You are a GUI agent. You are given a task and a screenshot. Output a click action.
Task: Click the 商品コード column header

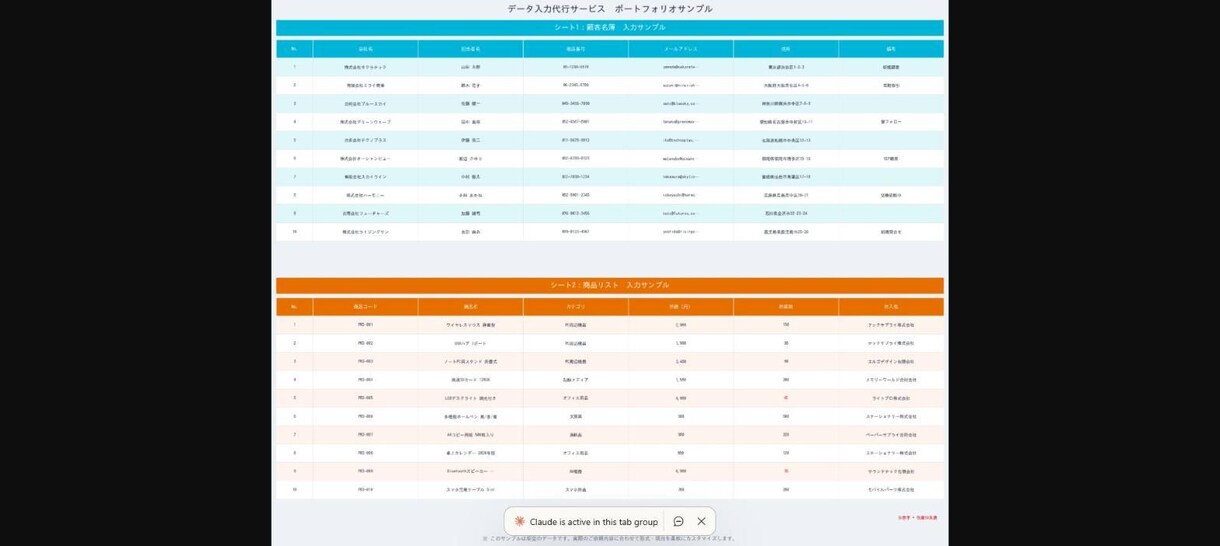(365, 307)
